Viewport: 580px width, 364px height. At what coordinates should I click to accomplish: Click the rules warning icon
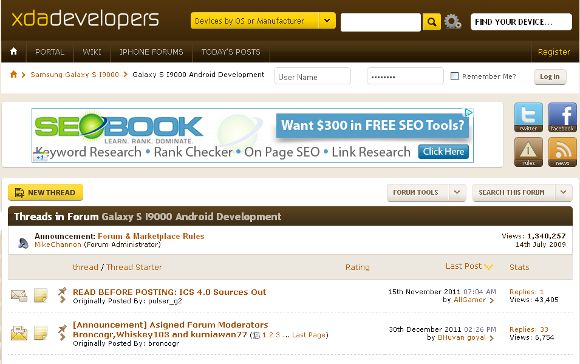point(528,152)
